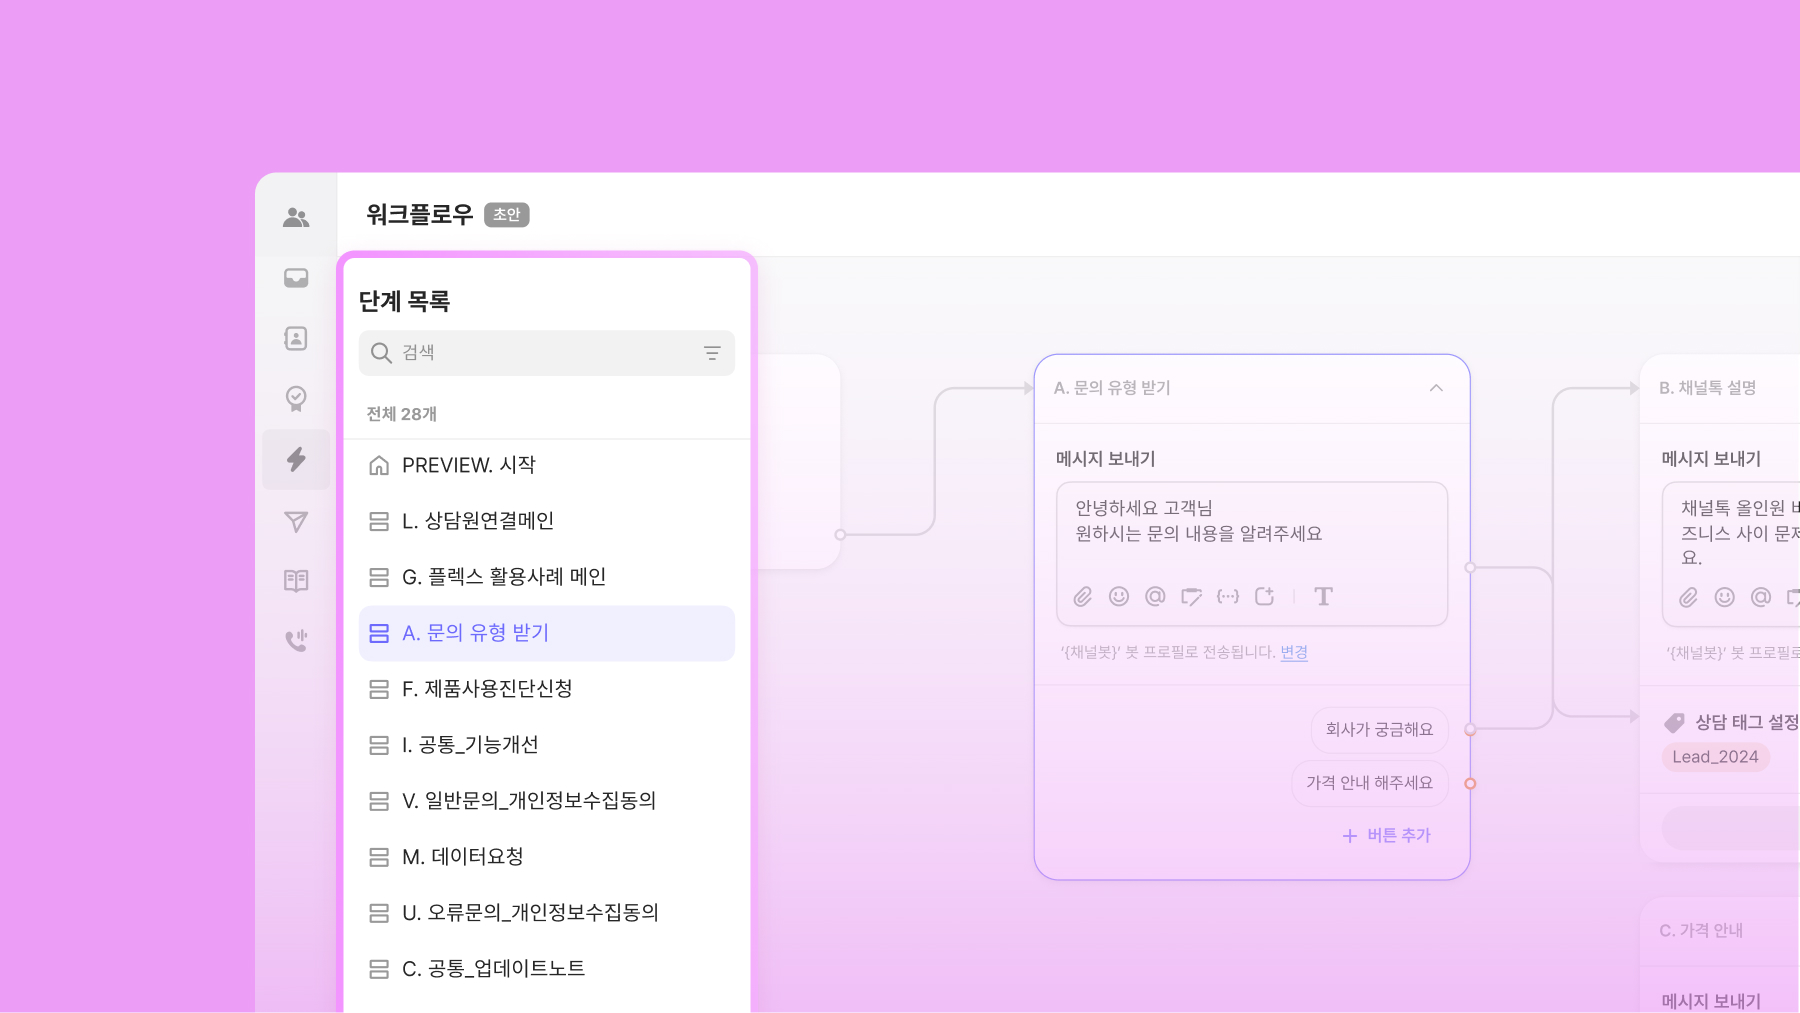1800x1013 pixels.
Task: Collapse the A. 문의 유형 받기 node
Action: point(1436,388)
